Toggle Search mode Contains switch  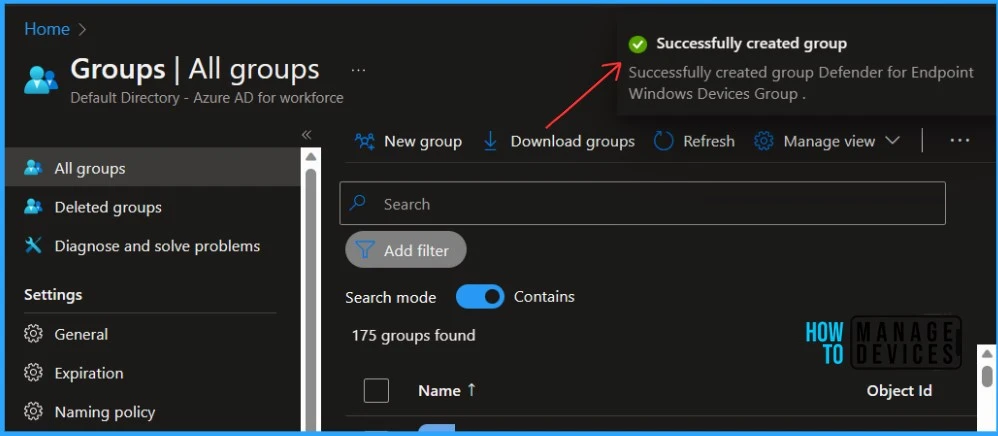click(480, 297)
